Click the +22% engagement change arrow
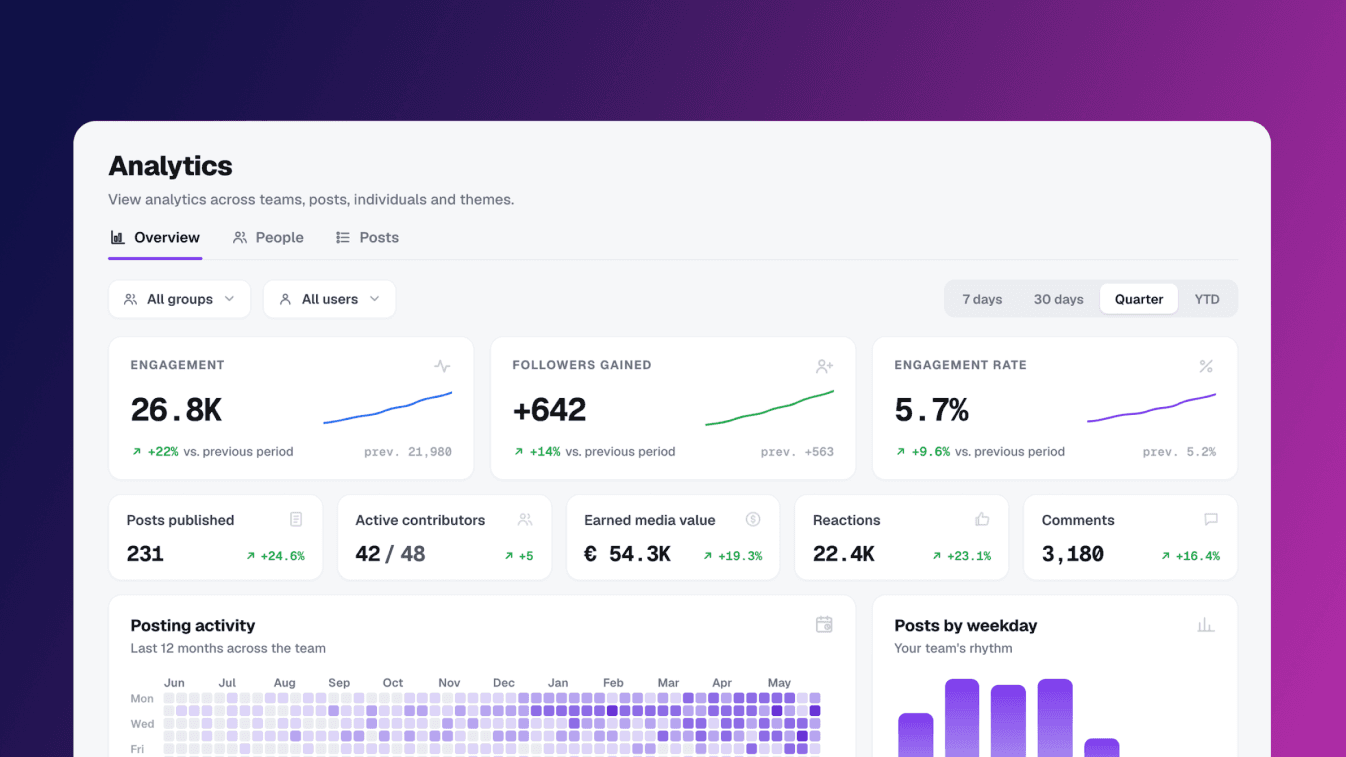The height and width of the screenshot is (757, 1346). (137, 452)
